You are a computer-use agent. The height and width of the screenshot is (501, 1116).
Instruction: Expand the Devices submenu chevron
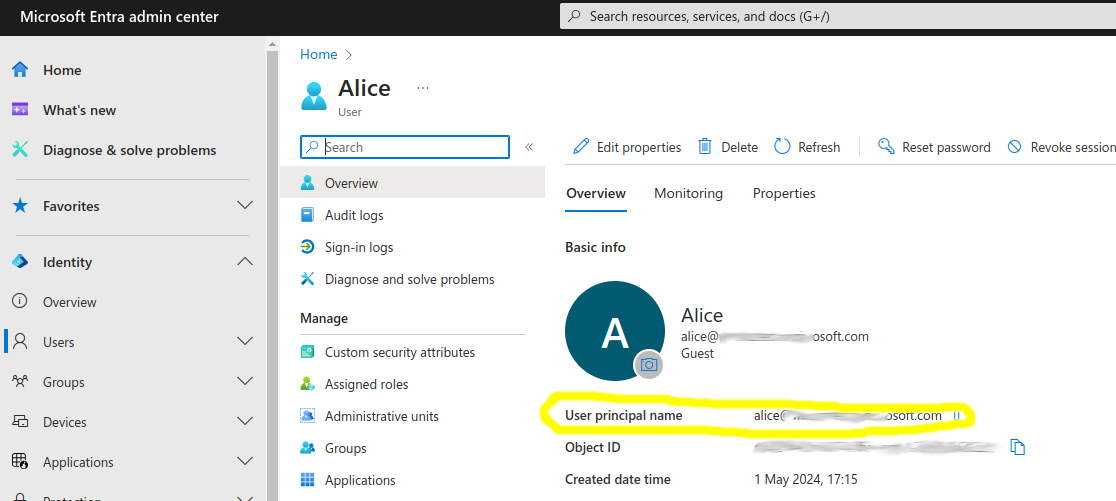tap(245, 422)
